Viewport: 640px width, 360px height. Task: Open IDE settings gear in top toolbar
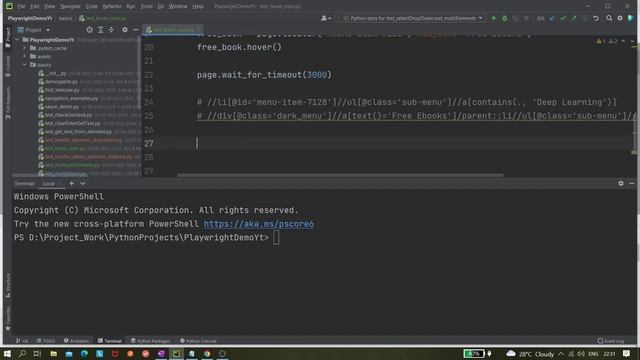[x=620, y=18]
